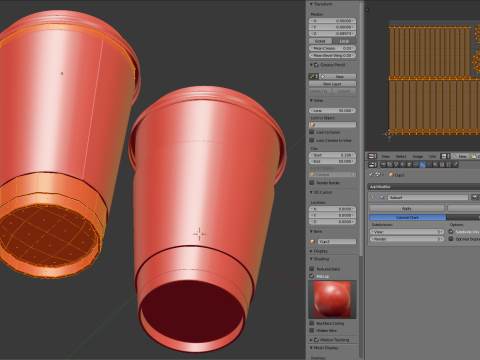
Task: Open the Material properties tab icon
Action: point(435,165)
